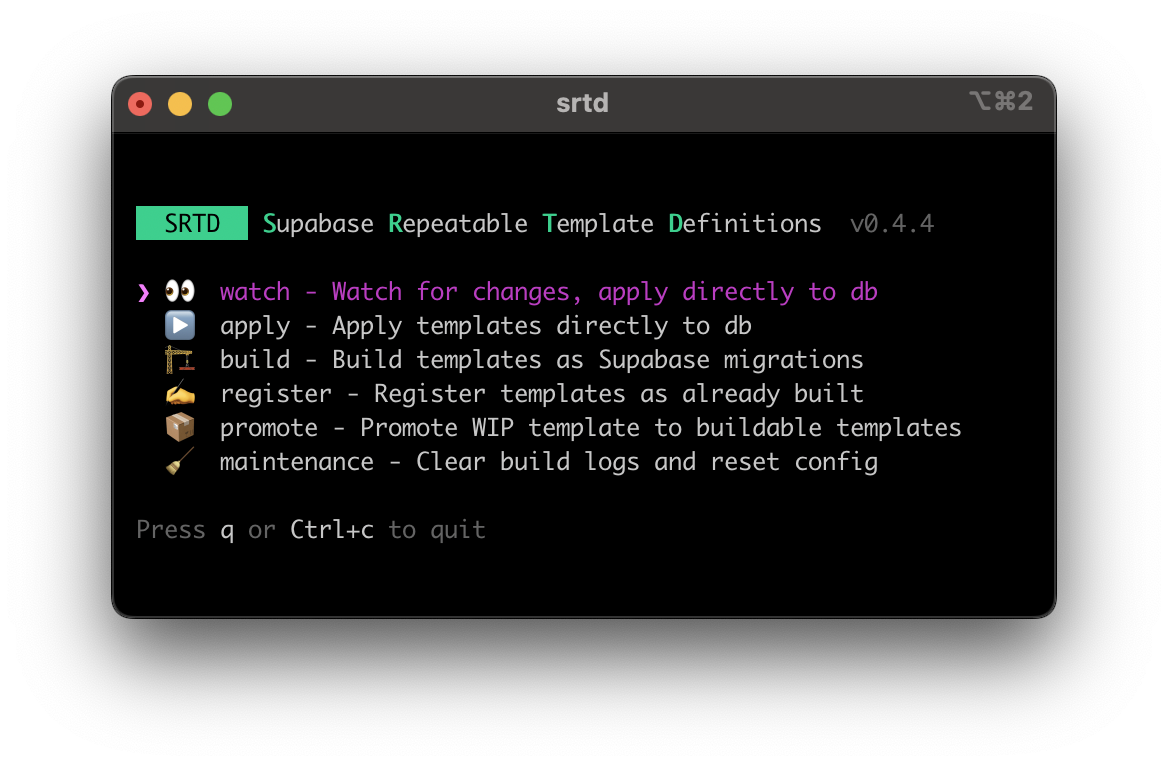Click the green SRTD badge
Image resolution: width=1168 pixels, height=766 pixels.
191,223
